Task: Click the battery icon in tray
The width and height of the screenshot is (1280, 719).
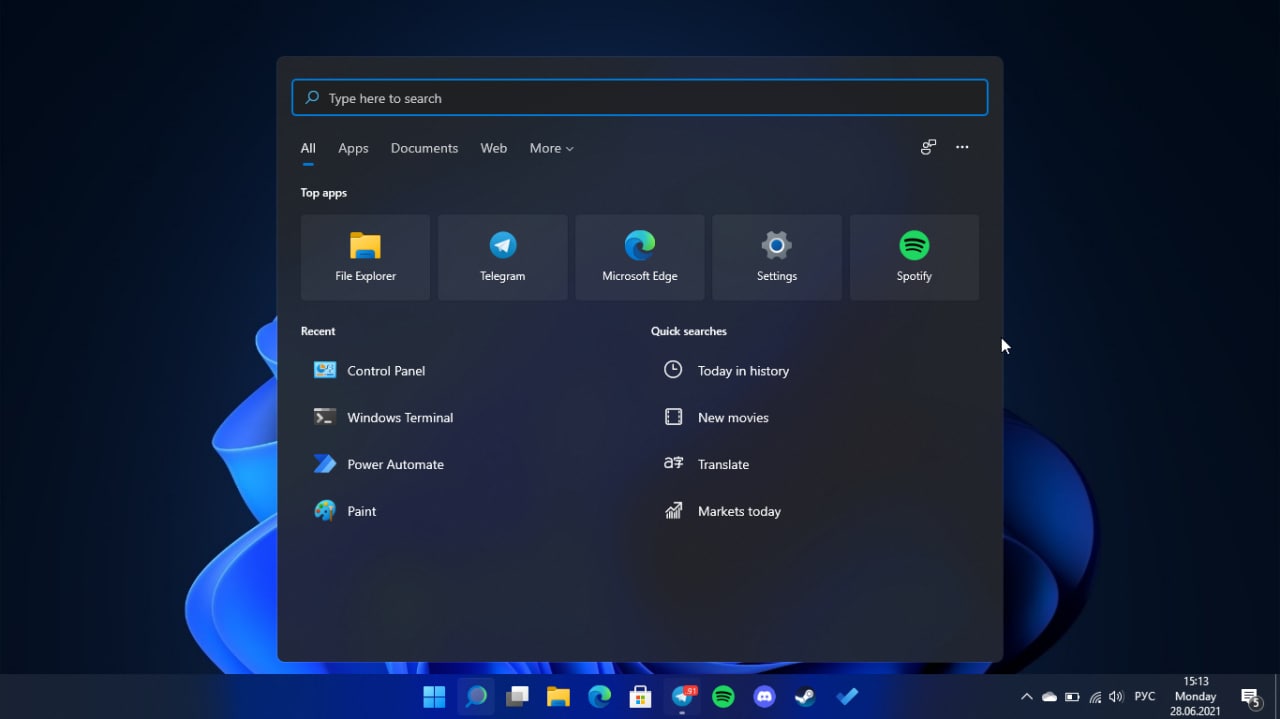Action: pos(1072,697)
